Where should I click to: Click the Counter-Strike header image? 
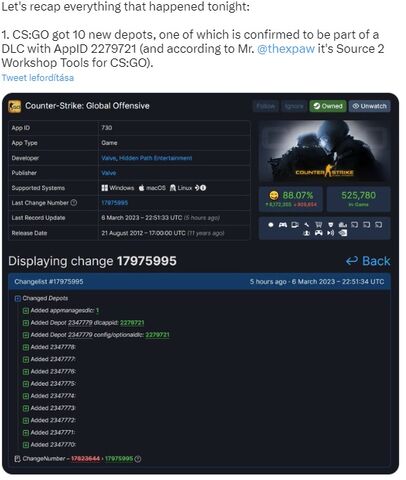point(325,152)
